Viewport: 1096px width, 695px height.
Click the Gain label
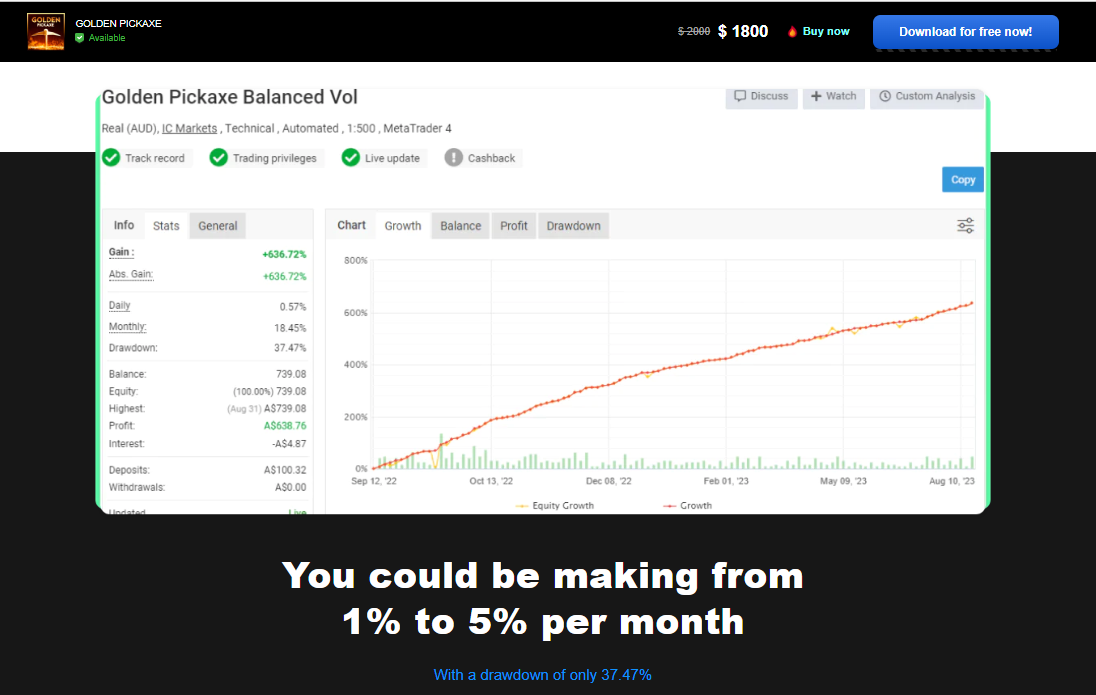coord(122,252)
